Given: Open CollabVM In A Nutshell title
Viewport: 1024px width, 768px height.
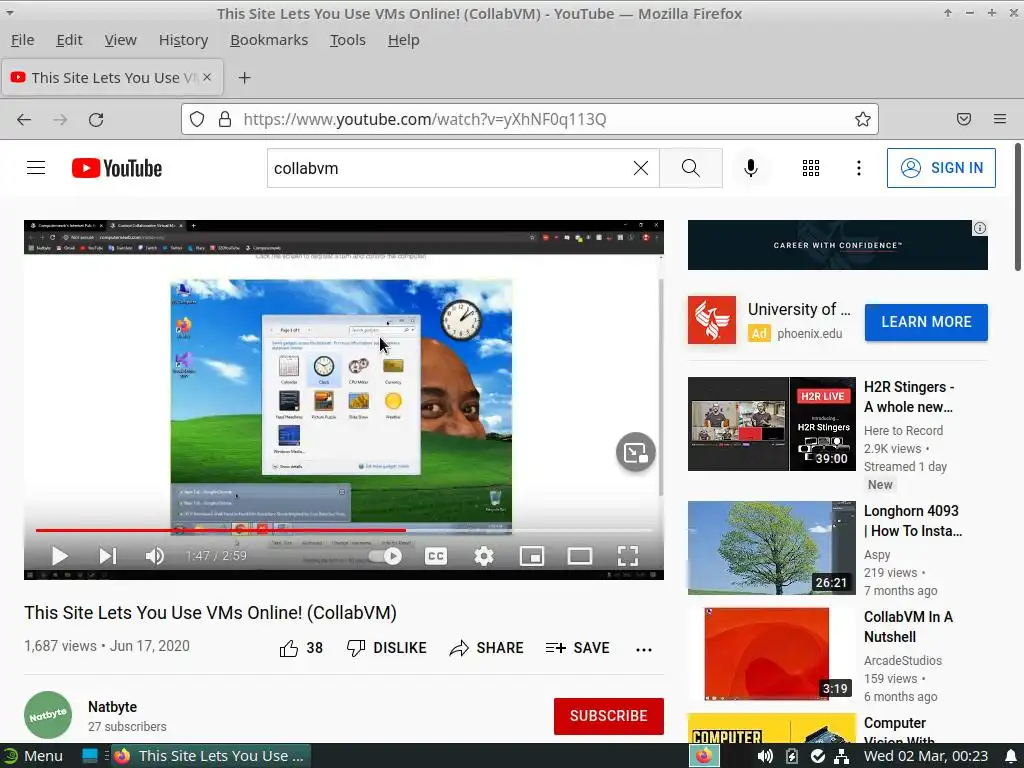Looking at the screenshot, I should [x=908, y=627].
